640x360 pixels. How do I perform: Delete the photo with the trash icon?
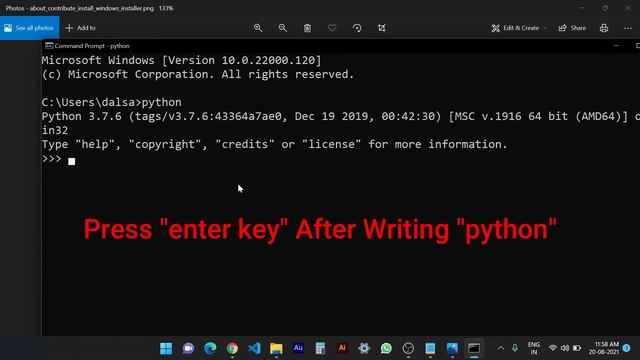coord(307,28)
